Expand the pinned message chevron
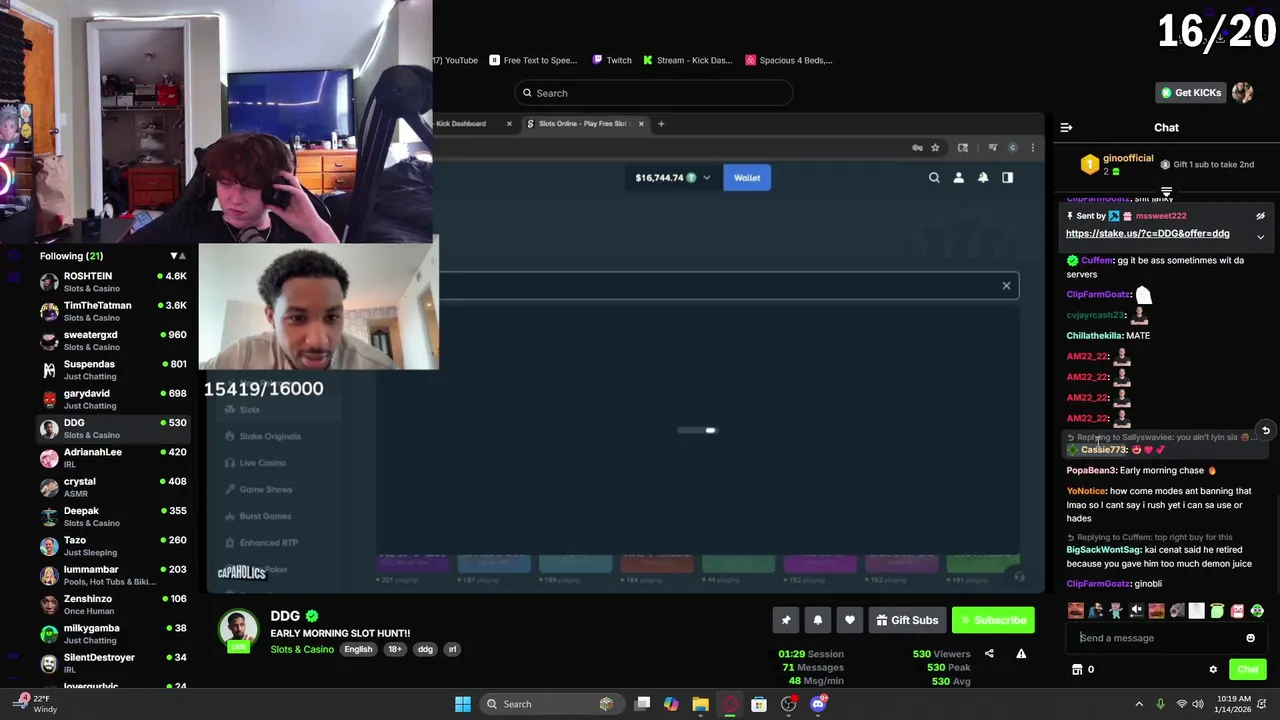Viewport: 1280px width, 720px height. pyautogui.click(x=1260, y=237)
